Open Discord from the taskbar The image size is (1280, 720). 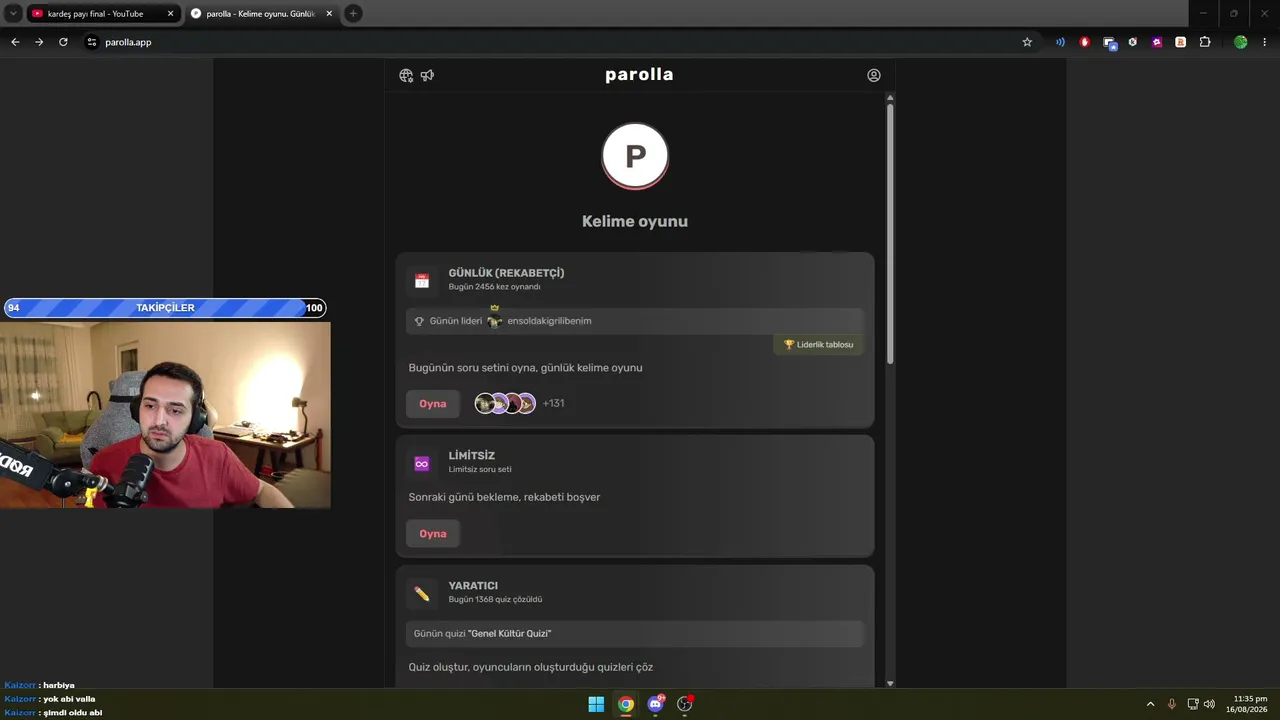(x=656, y=704)
